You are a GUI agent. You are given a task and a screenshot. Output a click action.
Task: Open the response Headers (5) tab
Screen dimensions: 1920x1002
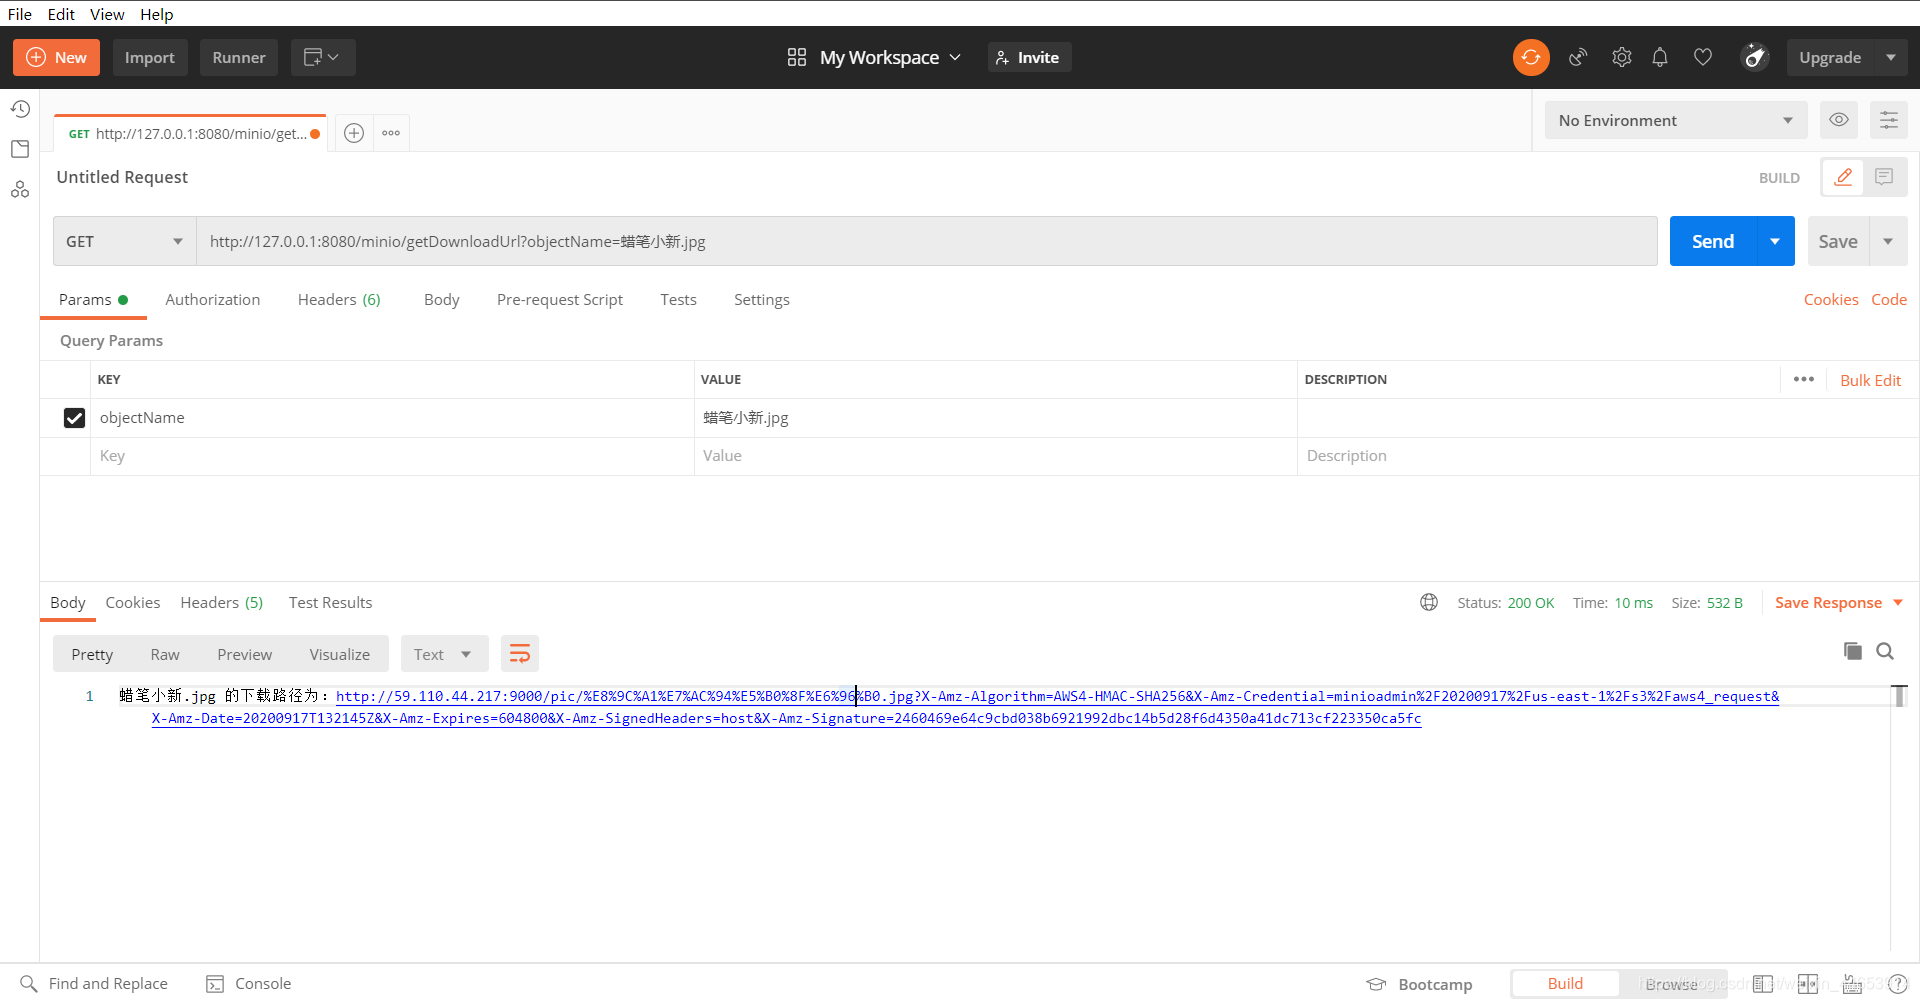222,603
